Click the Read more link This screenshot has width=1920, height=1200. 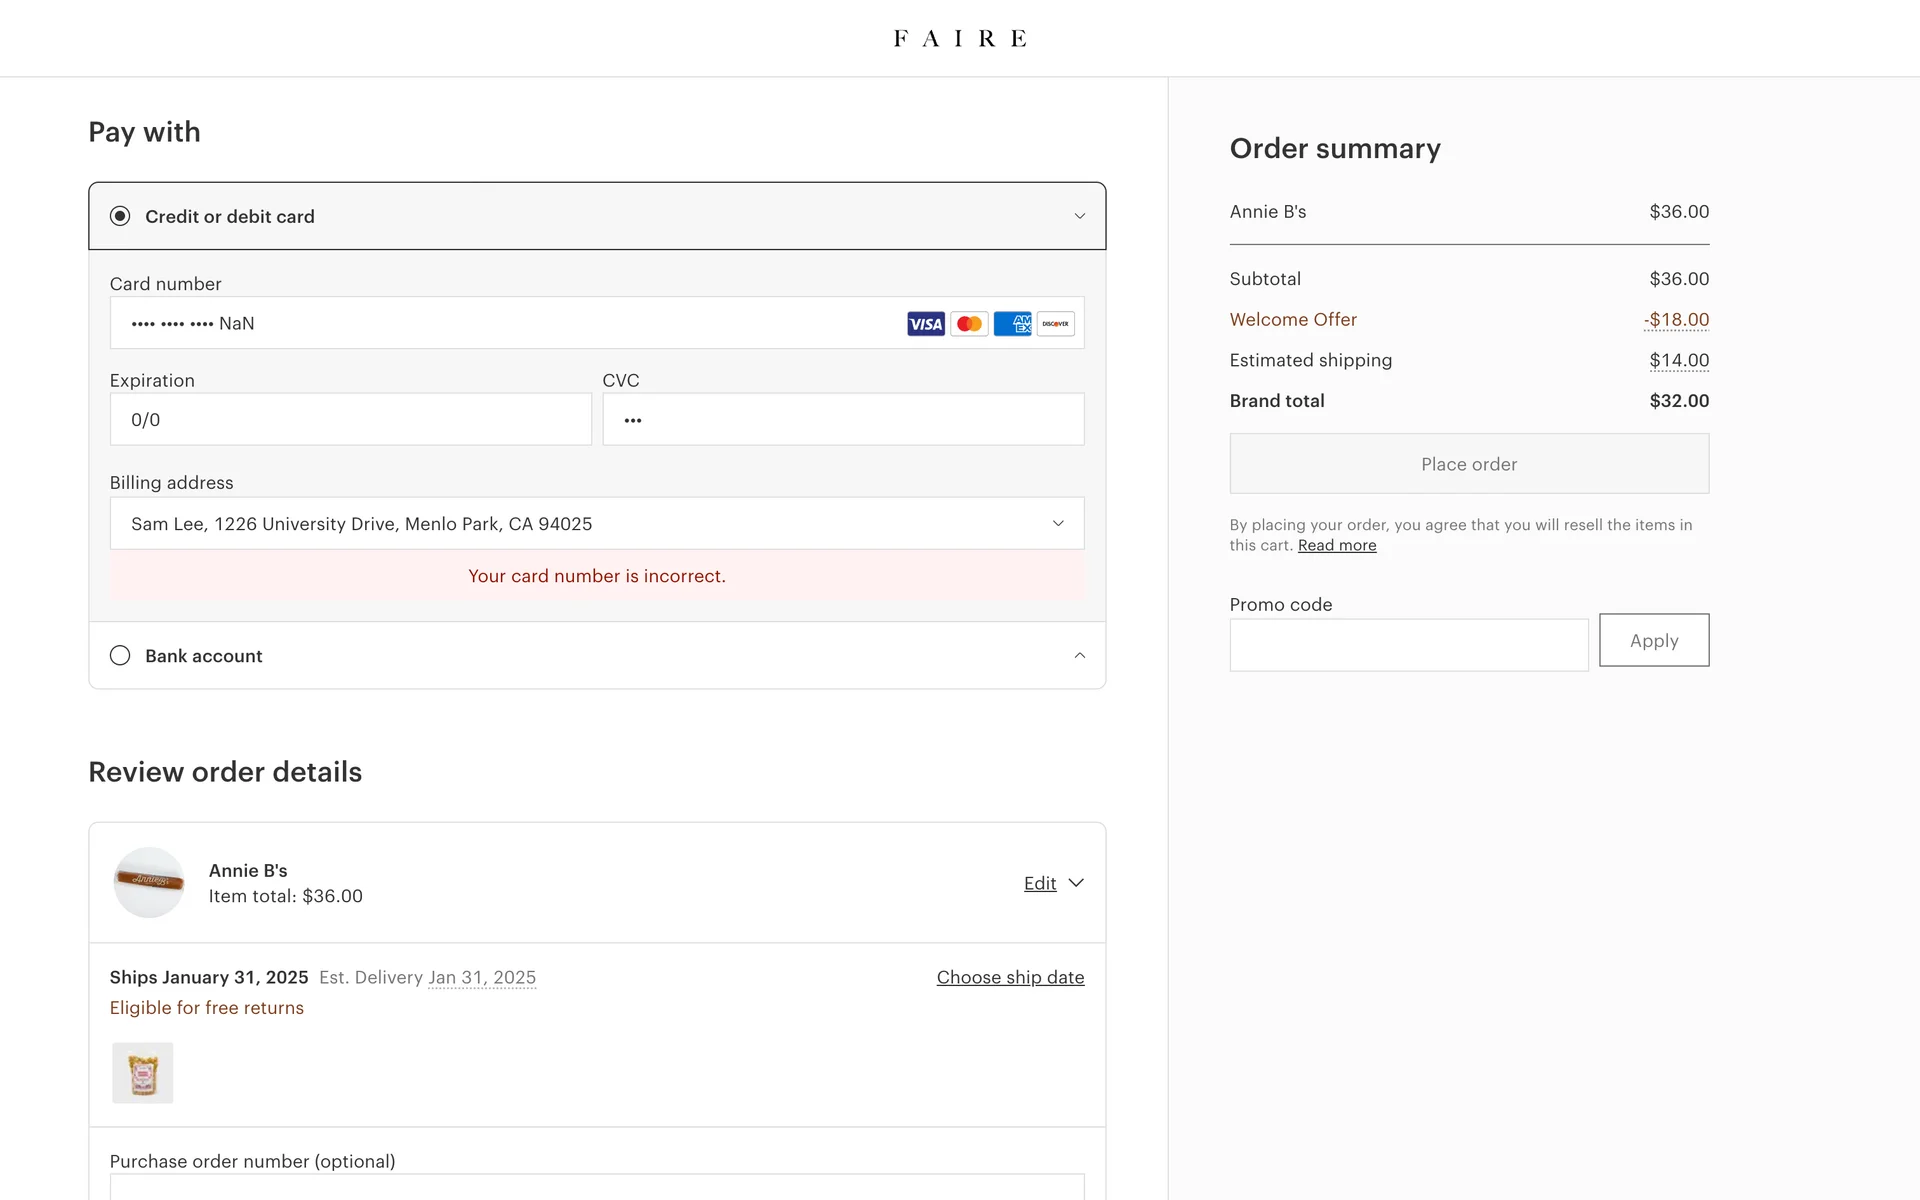click(1336, 545)
